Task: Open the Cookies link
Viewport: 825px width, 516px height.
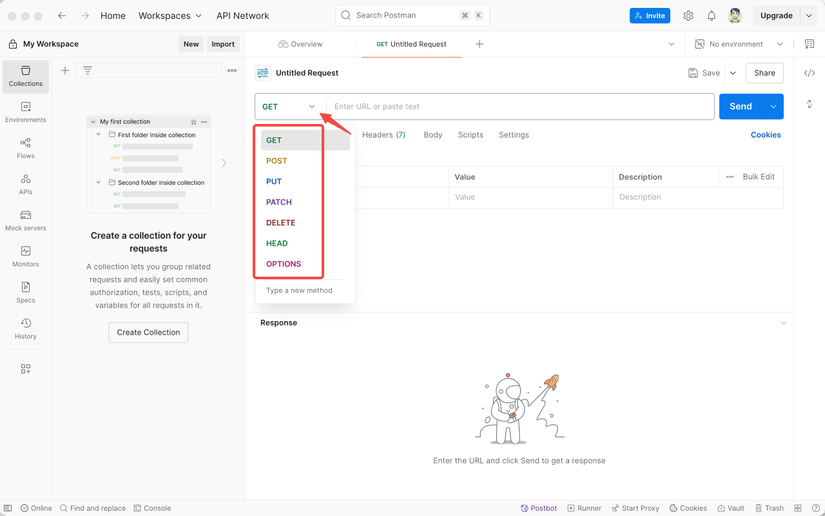Action: pyautogui.click(x=766, y=135)
